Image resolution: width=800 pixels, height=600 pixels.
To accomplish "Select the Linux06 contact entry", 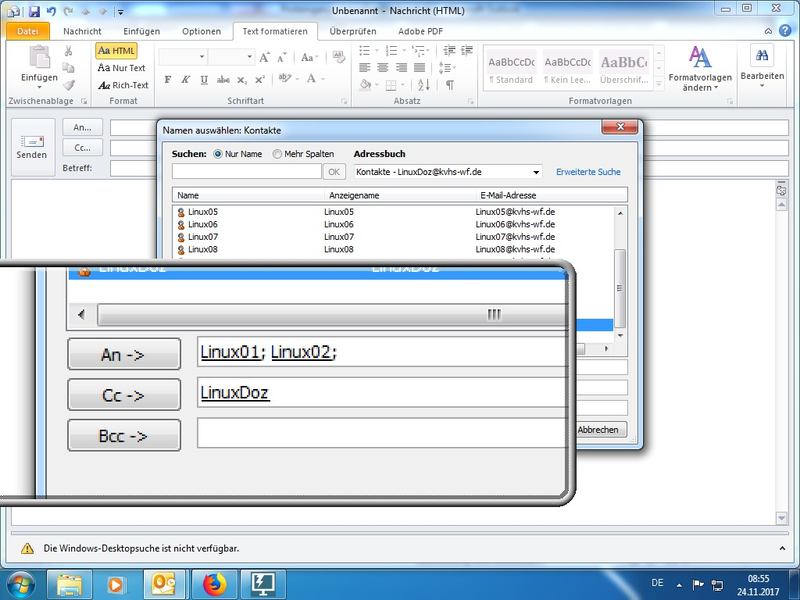I will (203, 225).
